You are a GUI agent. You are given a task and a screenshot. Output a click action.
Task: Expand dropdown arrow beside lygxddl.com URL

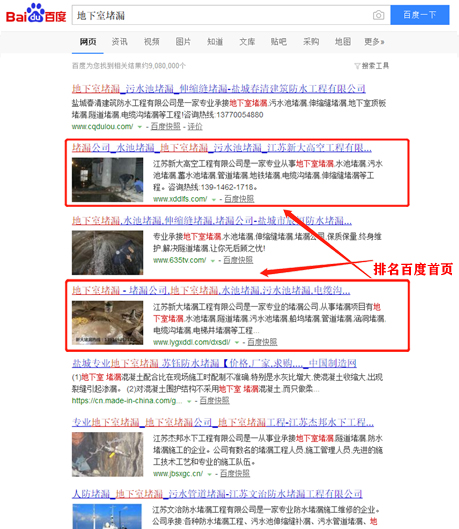coord(237,343)
